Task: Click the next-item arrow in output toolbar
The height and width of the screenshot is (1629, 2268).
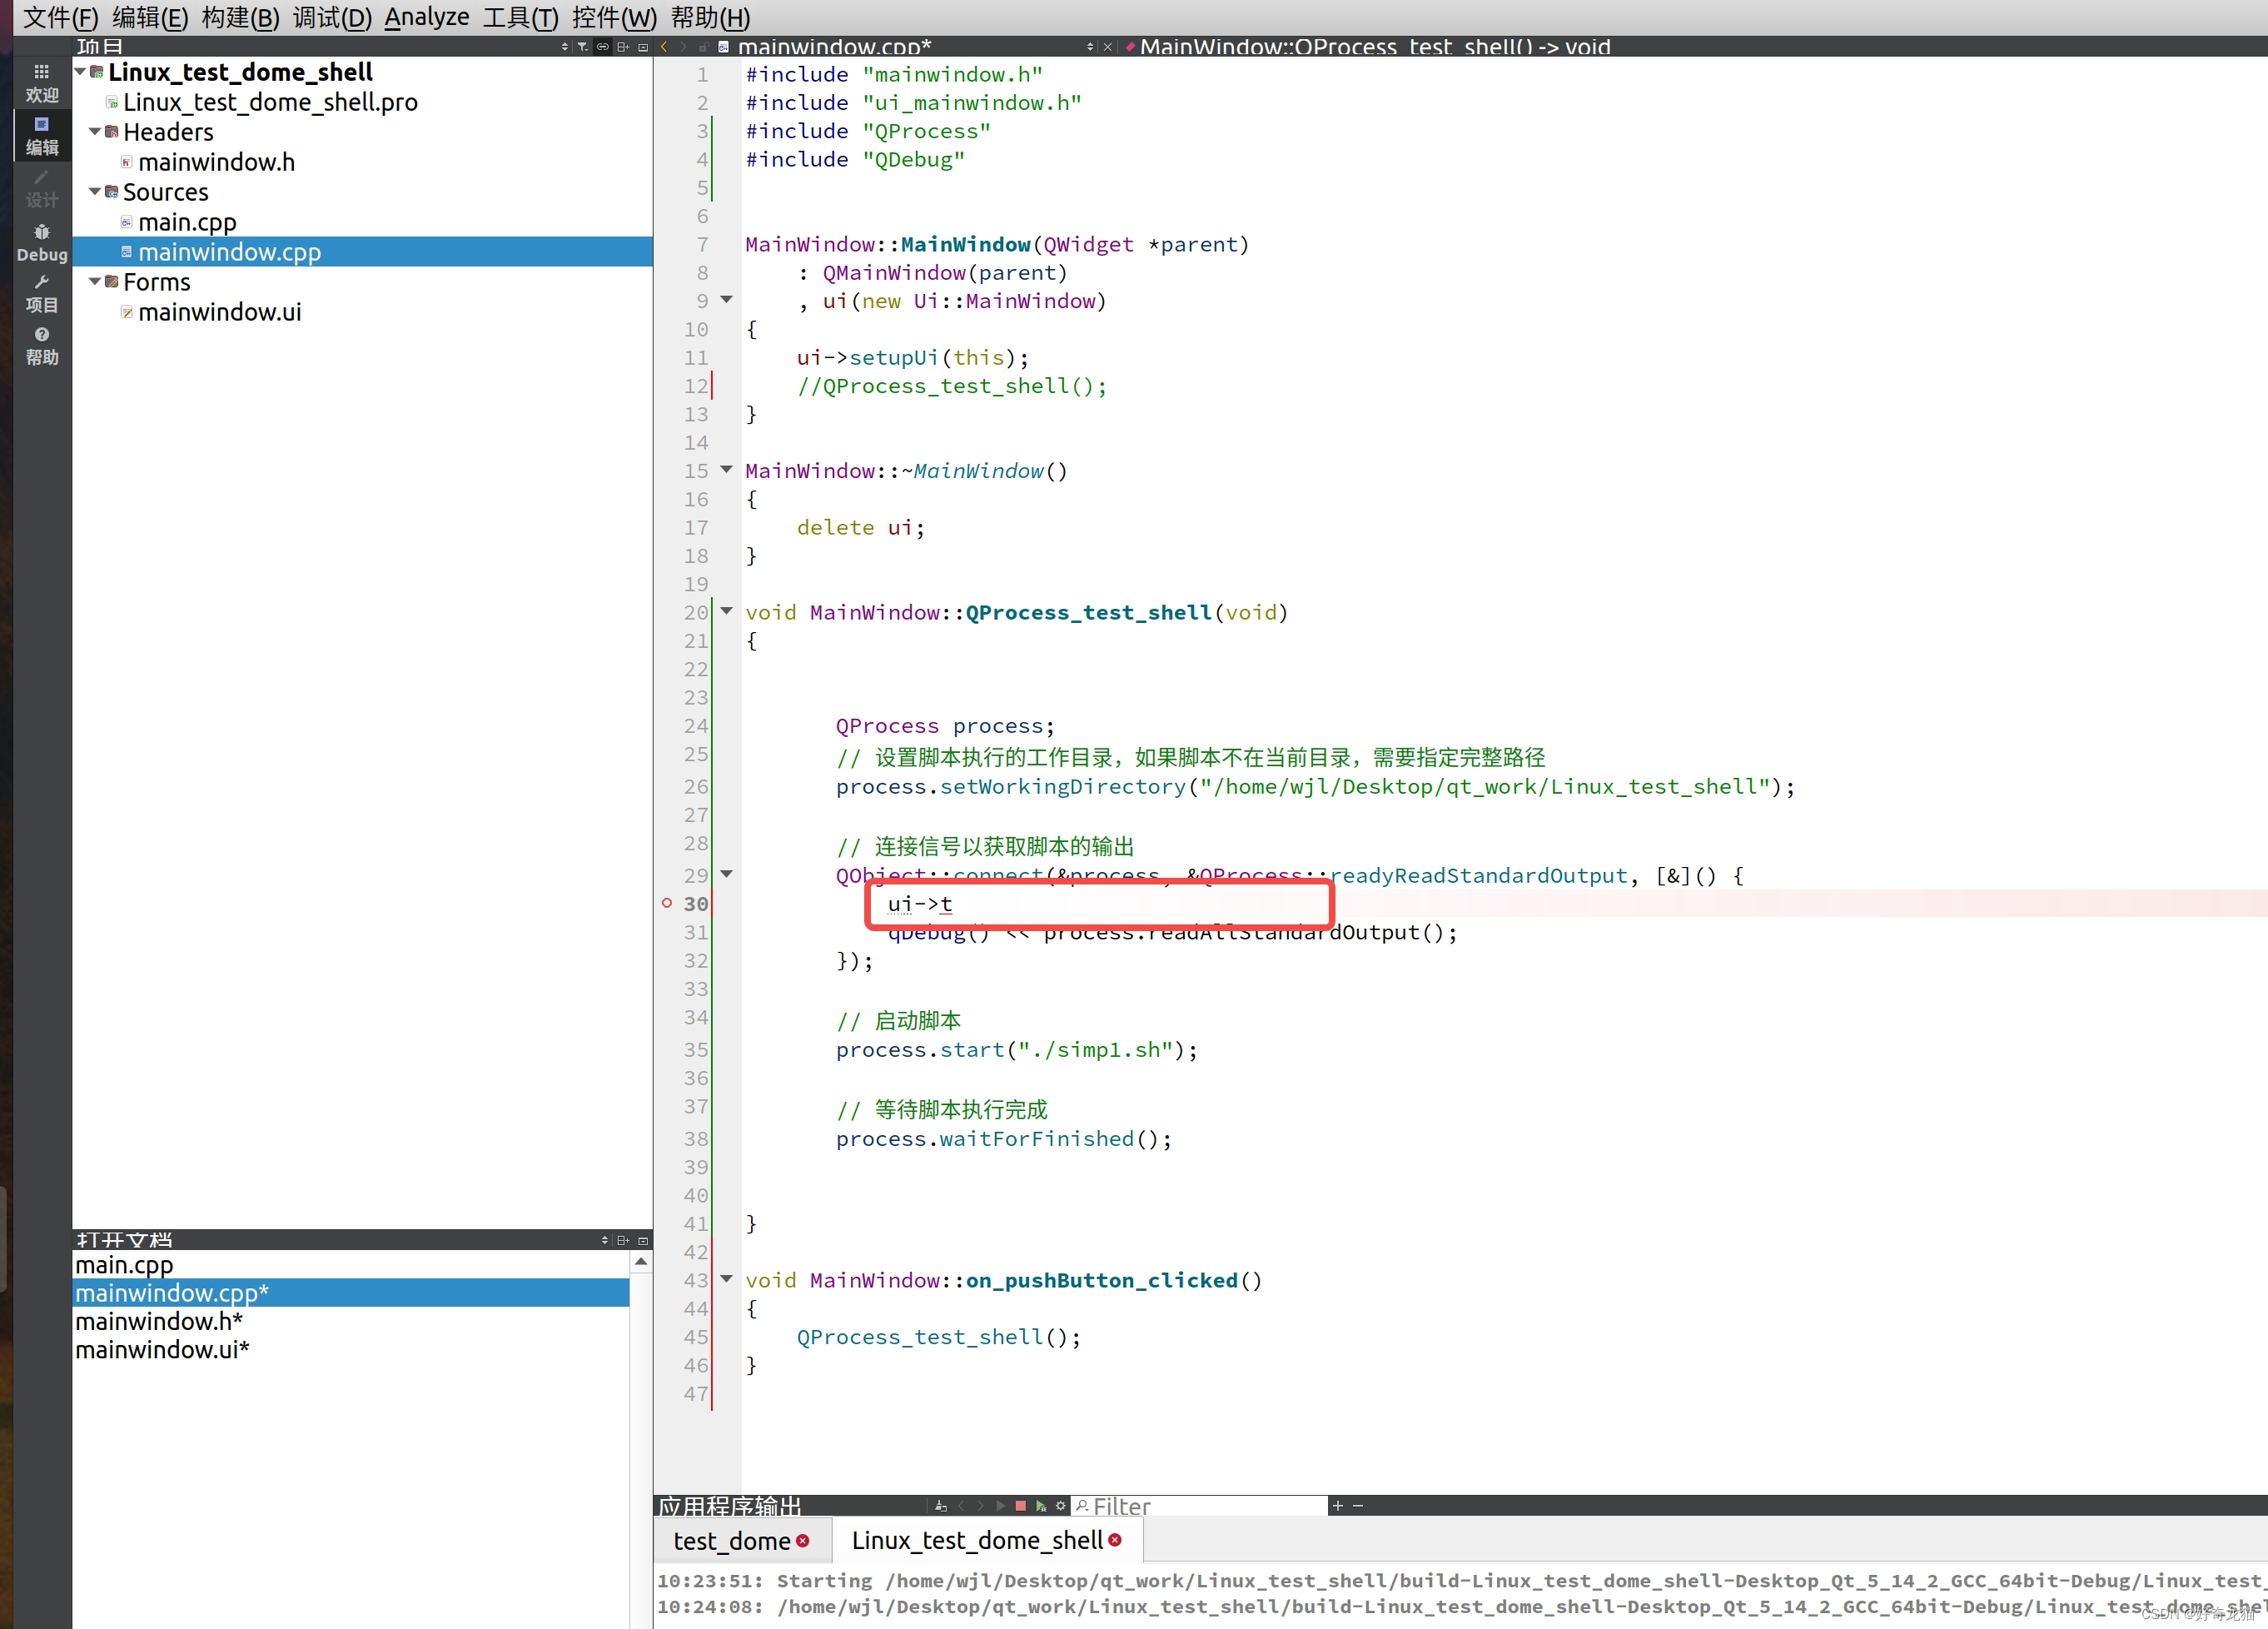Action: click(981, 1506)
